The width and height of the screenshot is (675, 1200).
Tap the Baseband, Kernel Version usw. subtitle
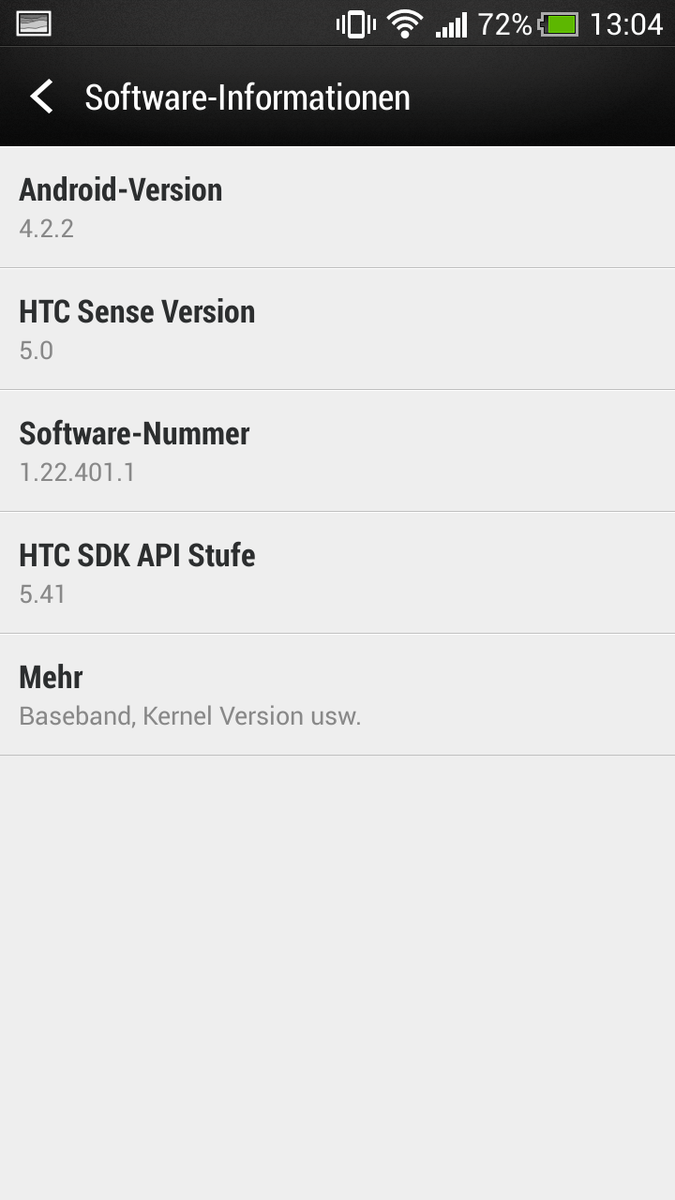pyautogui.click(x=190, y=717)
